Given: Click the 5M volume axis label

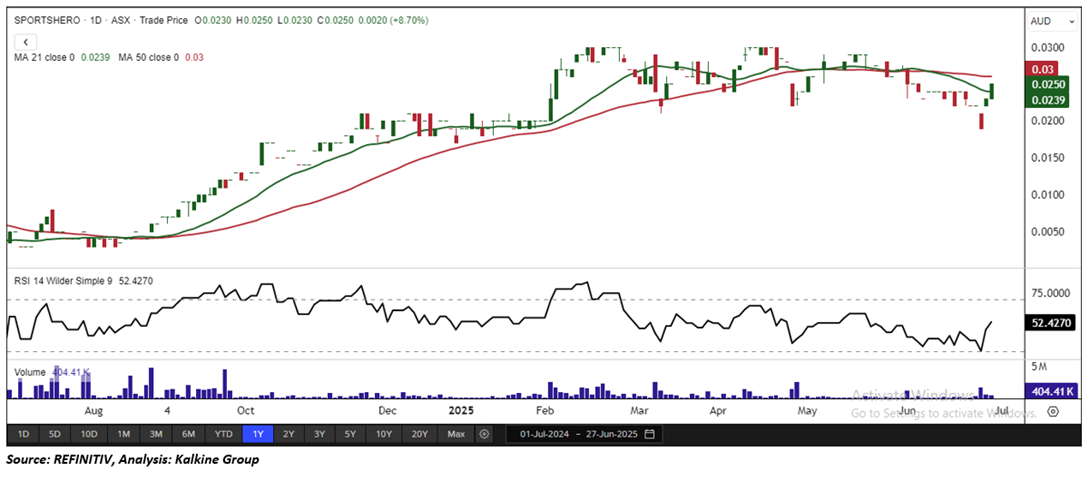Looking at the screenshot, I should click(1039, 365).
